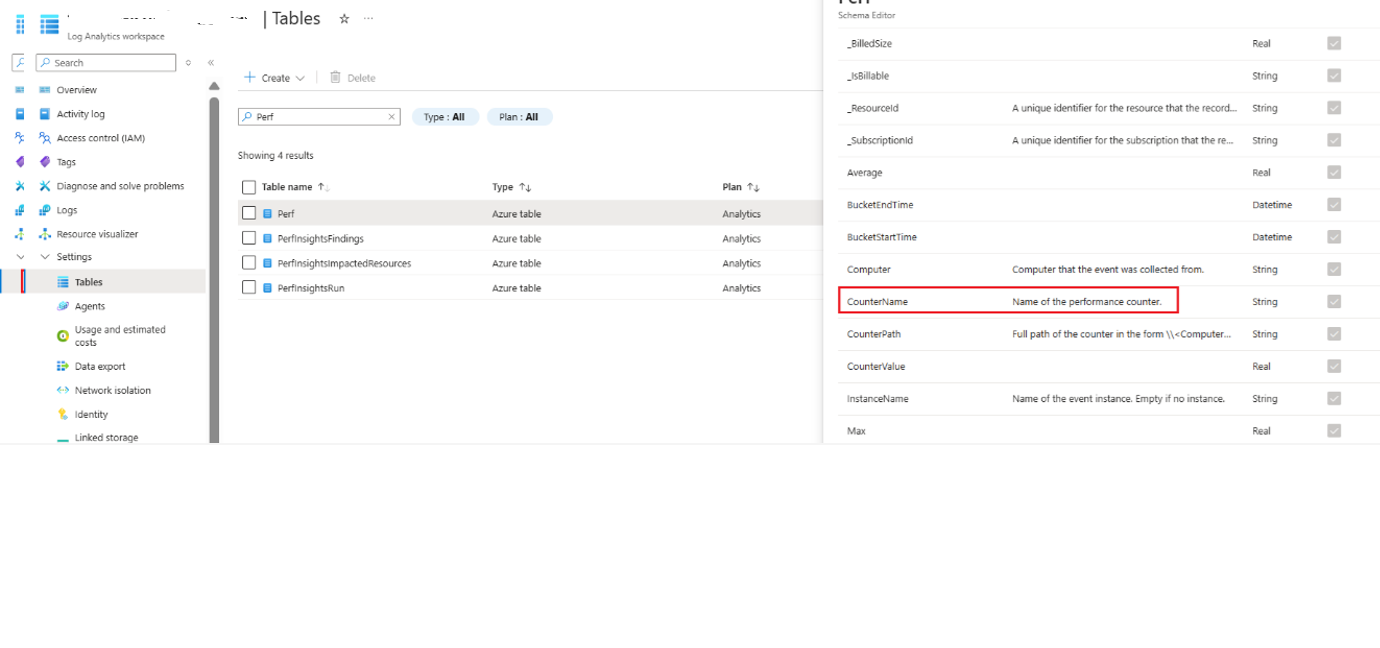This screenshot has height=648, width=1380.
Task: Open the Type : All filter
Action: click(445, 117)
